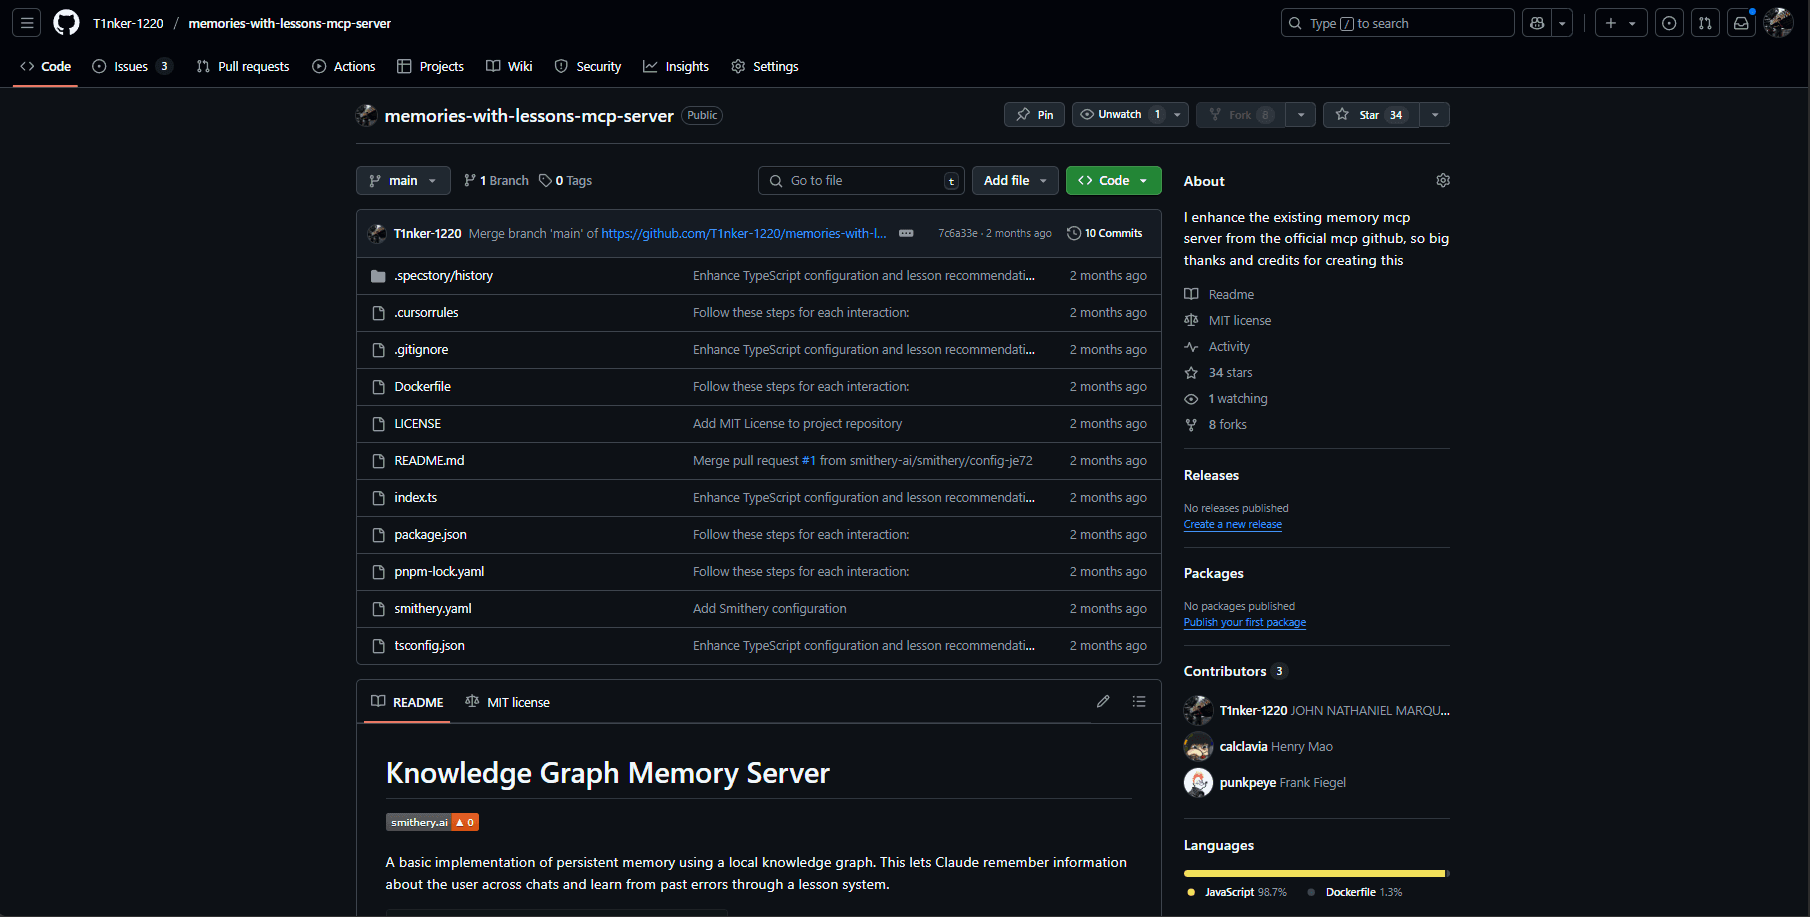Open T1nker-1220 contributor avatar
Viewport: 1810px width, 917px height.
[x=1198, y=710]
